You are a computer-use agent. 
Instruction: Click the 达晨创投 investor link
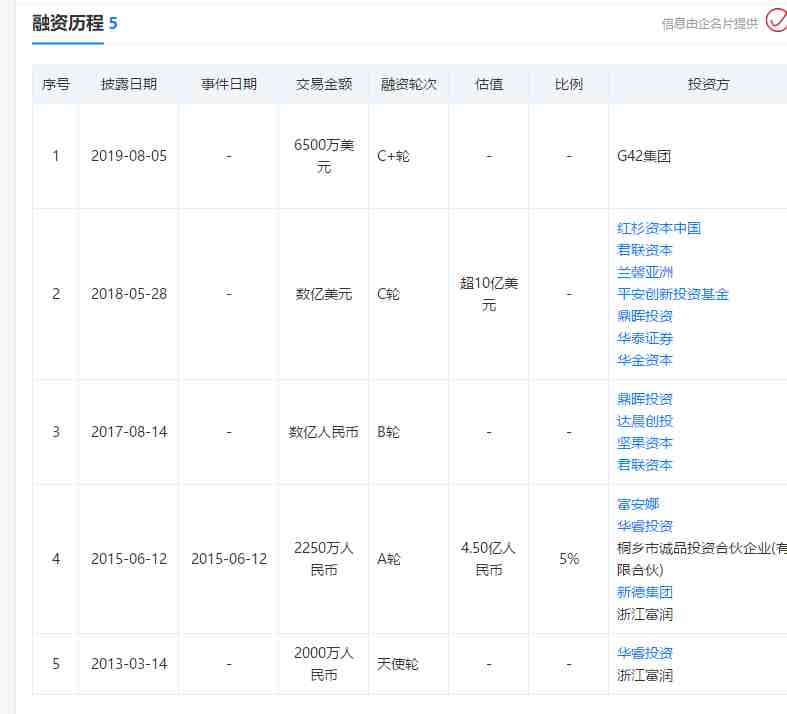644,421
